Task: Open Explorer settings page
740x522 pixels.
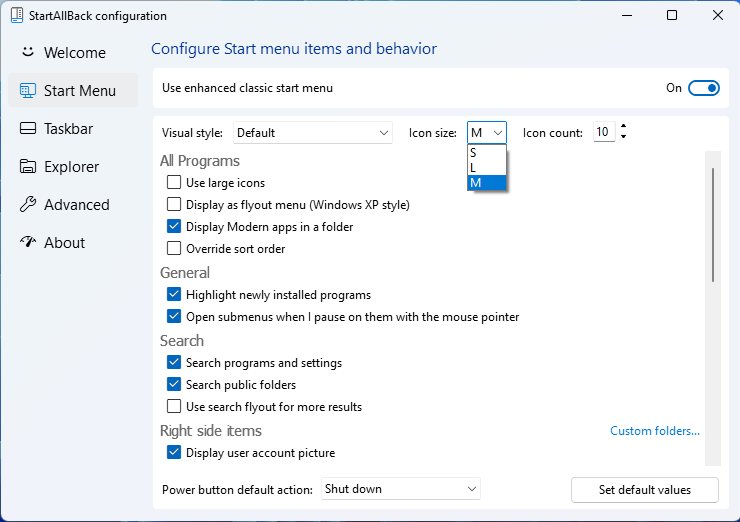Action: click(73, 167)
